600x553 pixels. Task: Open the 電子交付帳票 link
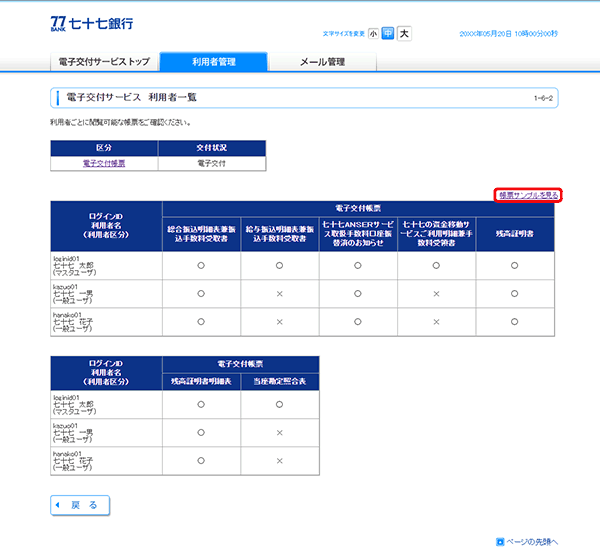(x=104, y=163)
